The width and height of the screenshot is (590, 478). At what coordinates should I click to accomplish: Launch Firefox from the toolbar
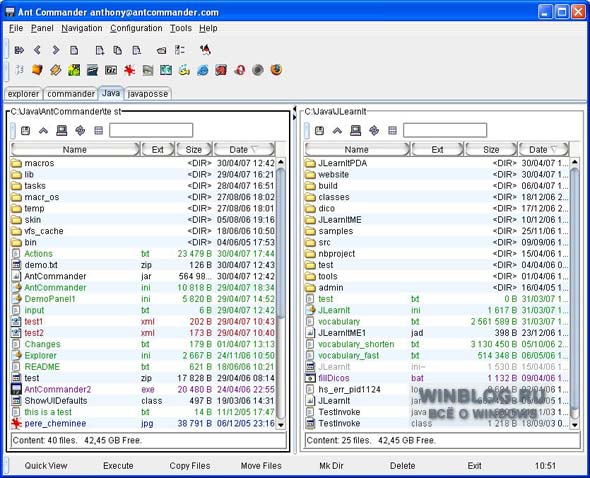click(x=276, y=70)
